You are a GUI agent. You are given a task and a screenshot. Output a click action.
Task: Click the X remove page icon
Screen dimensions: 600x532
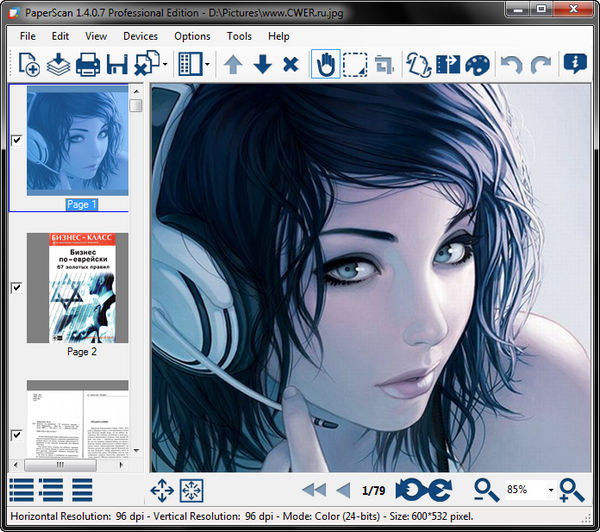click(291, 64)
